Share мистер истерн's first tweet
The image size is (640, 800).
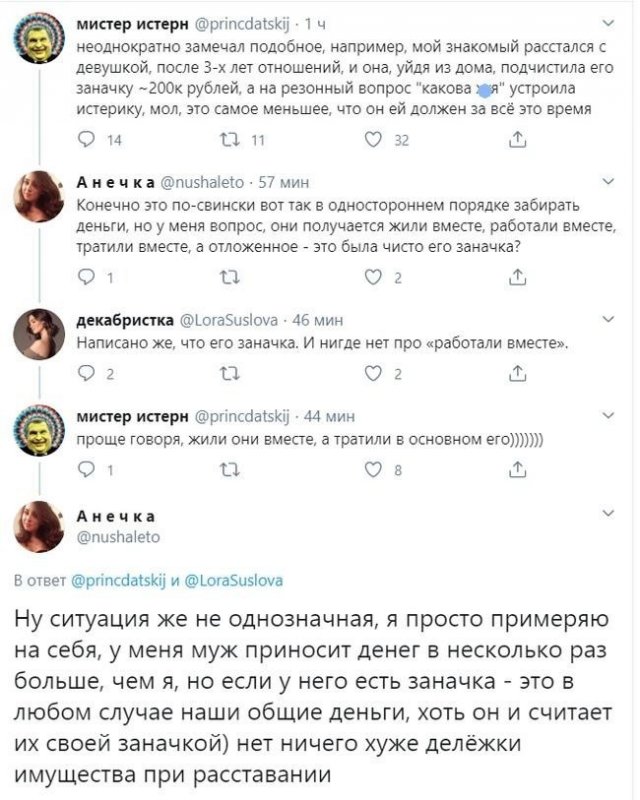(517, 141)
